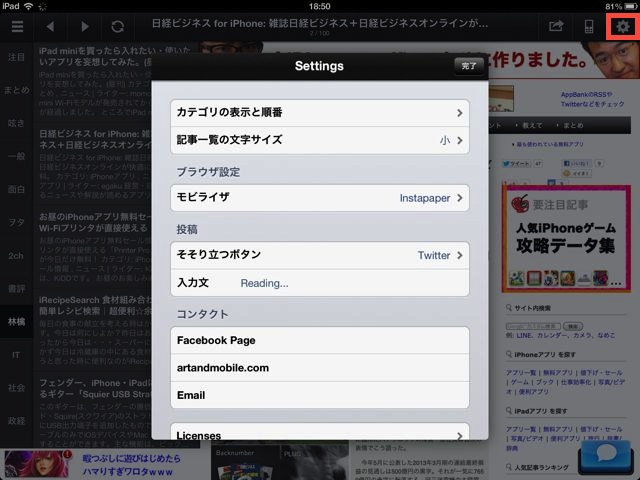Select the 政経 category tab
640x480 pixels.
coord(16,421)
